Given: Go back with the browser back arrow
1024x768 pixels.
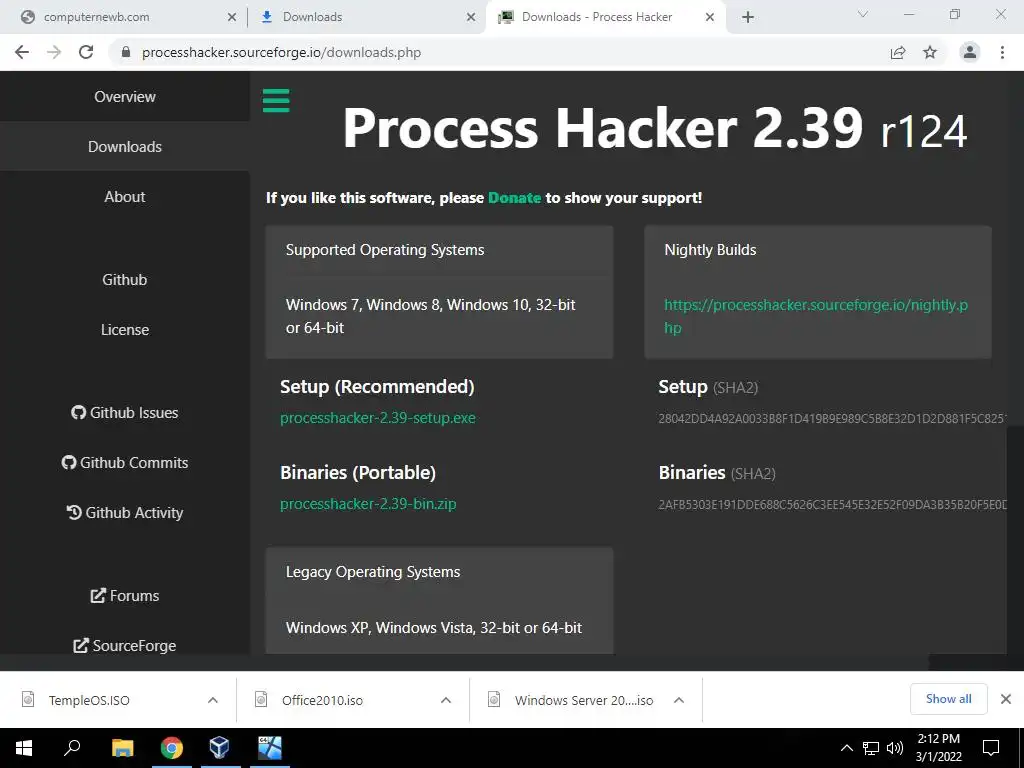Looking at the screenshot, I should tap(22, 52).
